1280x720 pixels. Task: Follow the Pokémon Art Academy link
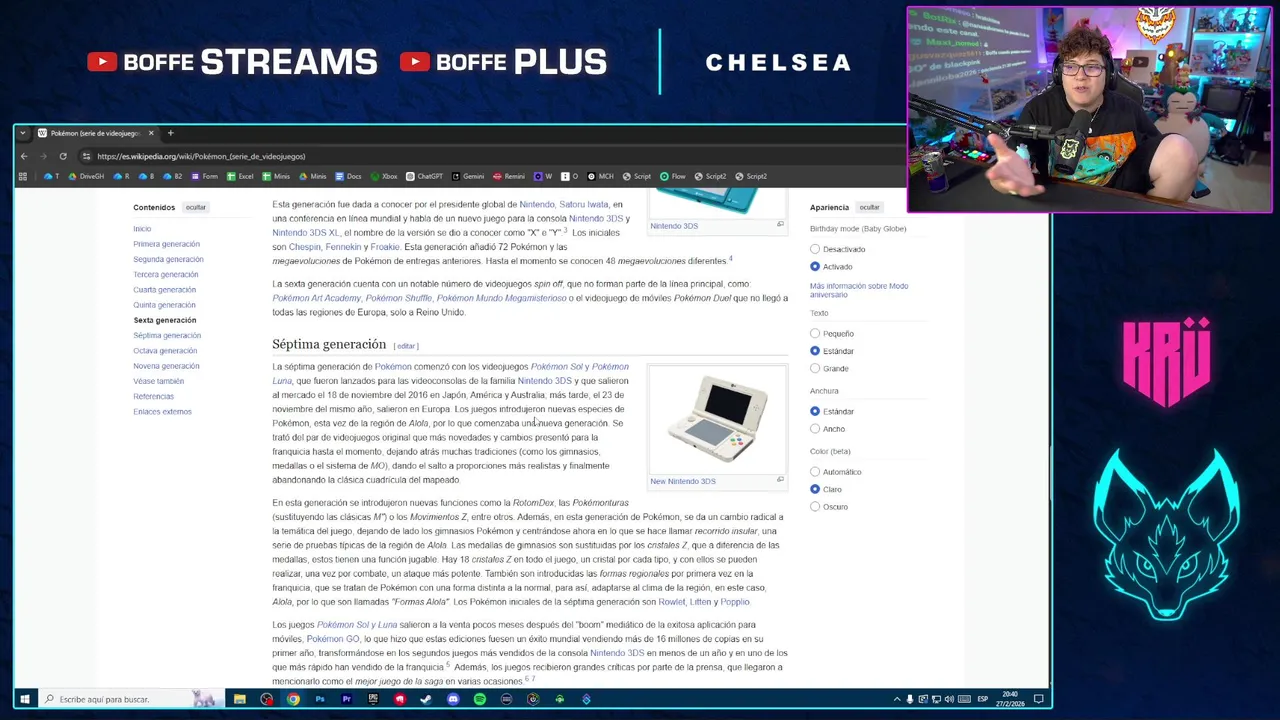(316, 298)
